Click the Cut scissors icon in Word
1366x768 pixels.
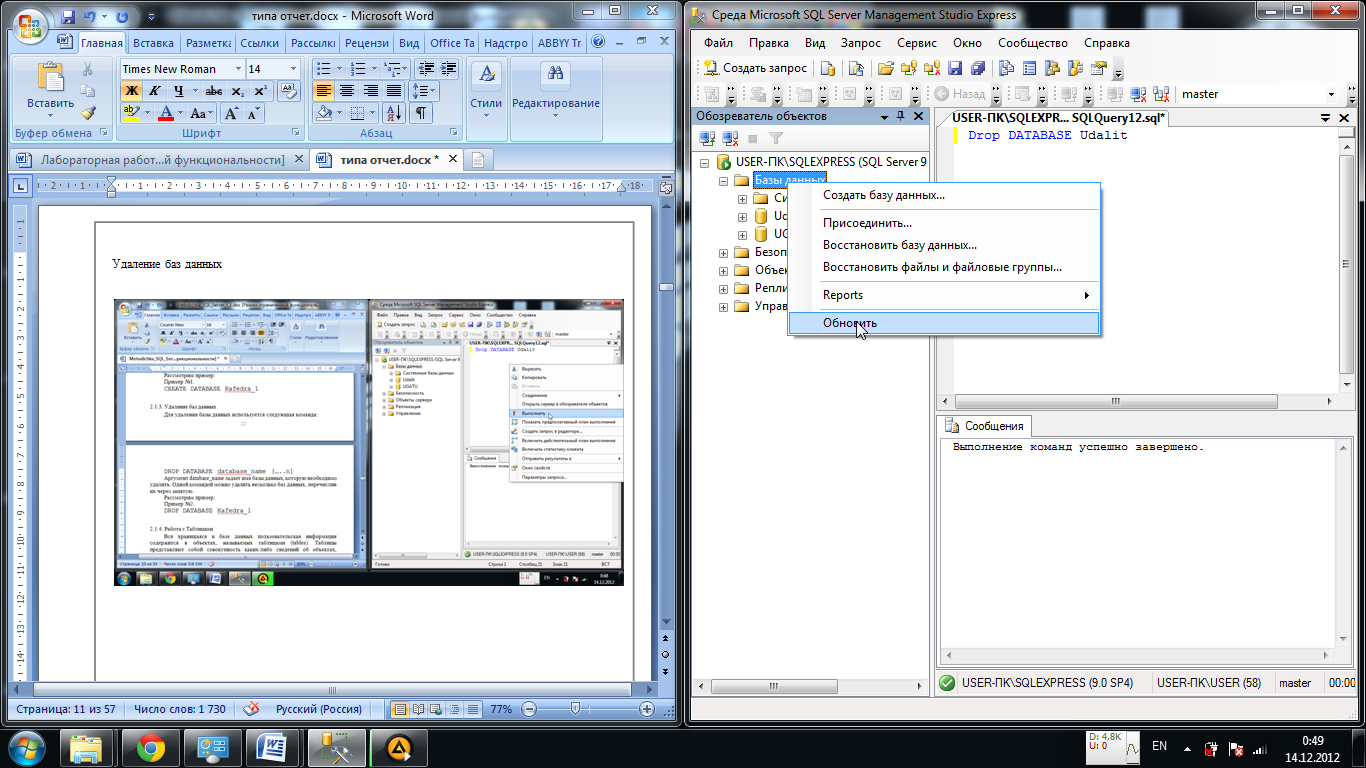[x=88, y=70]
